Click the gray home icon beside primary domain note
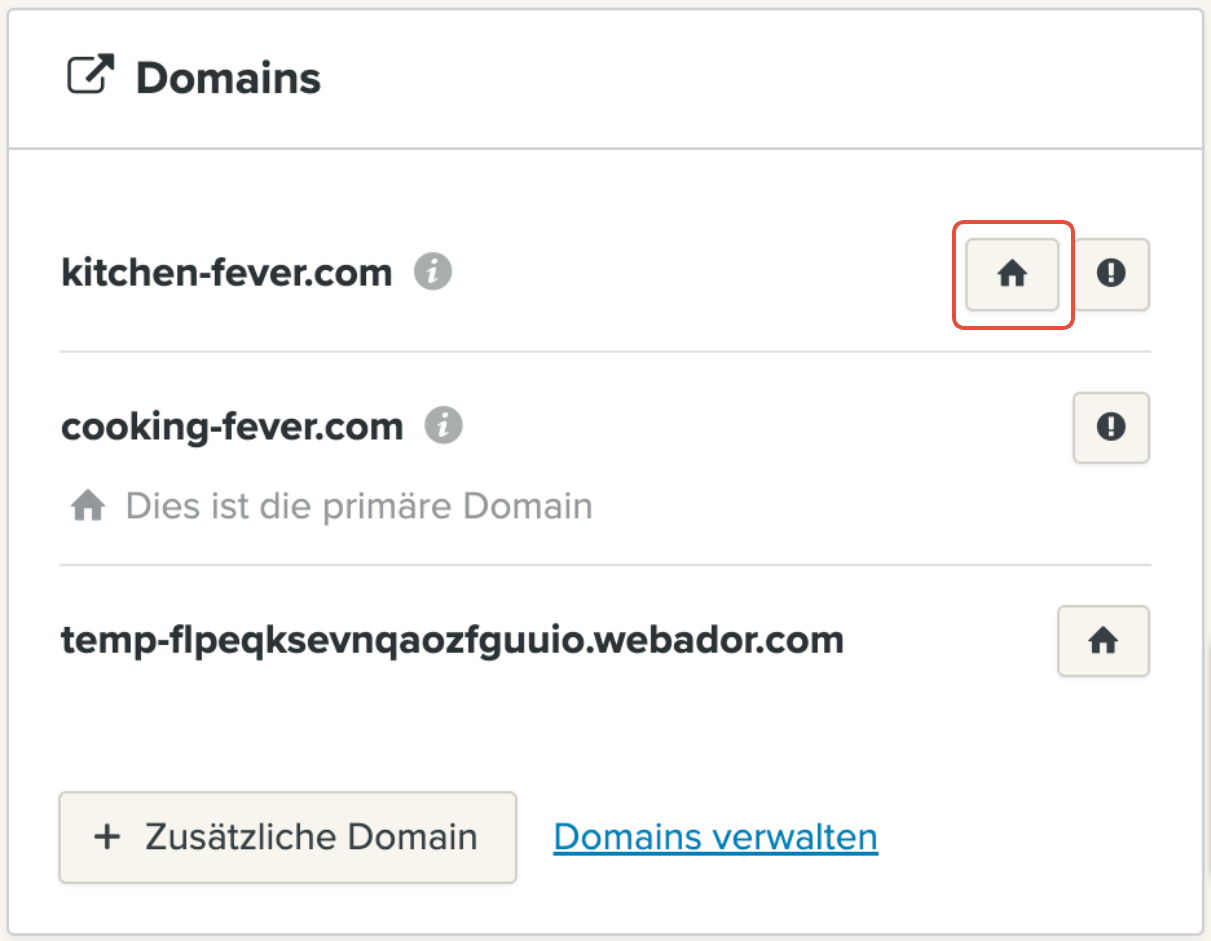 pos(88,507)
